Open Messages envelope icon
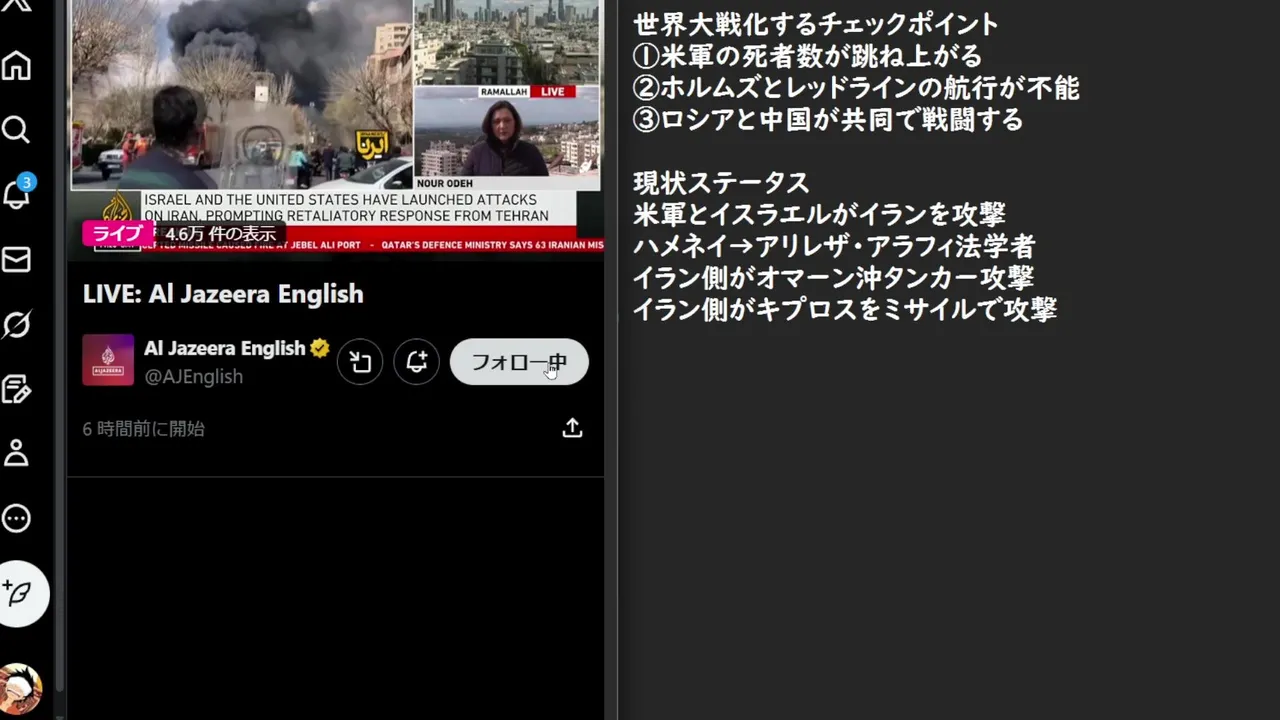Viewport: 1280px width, 720px height. 16,260
